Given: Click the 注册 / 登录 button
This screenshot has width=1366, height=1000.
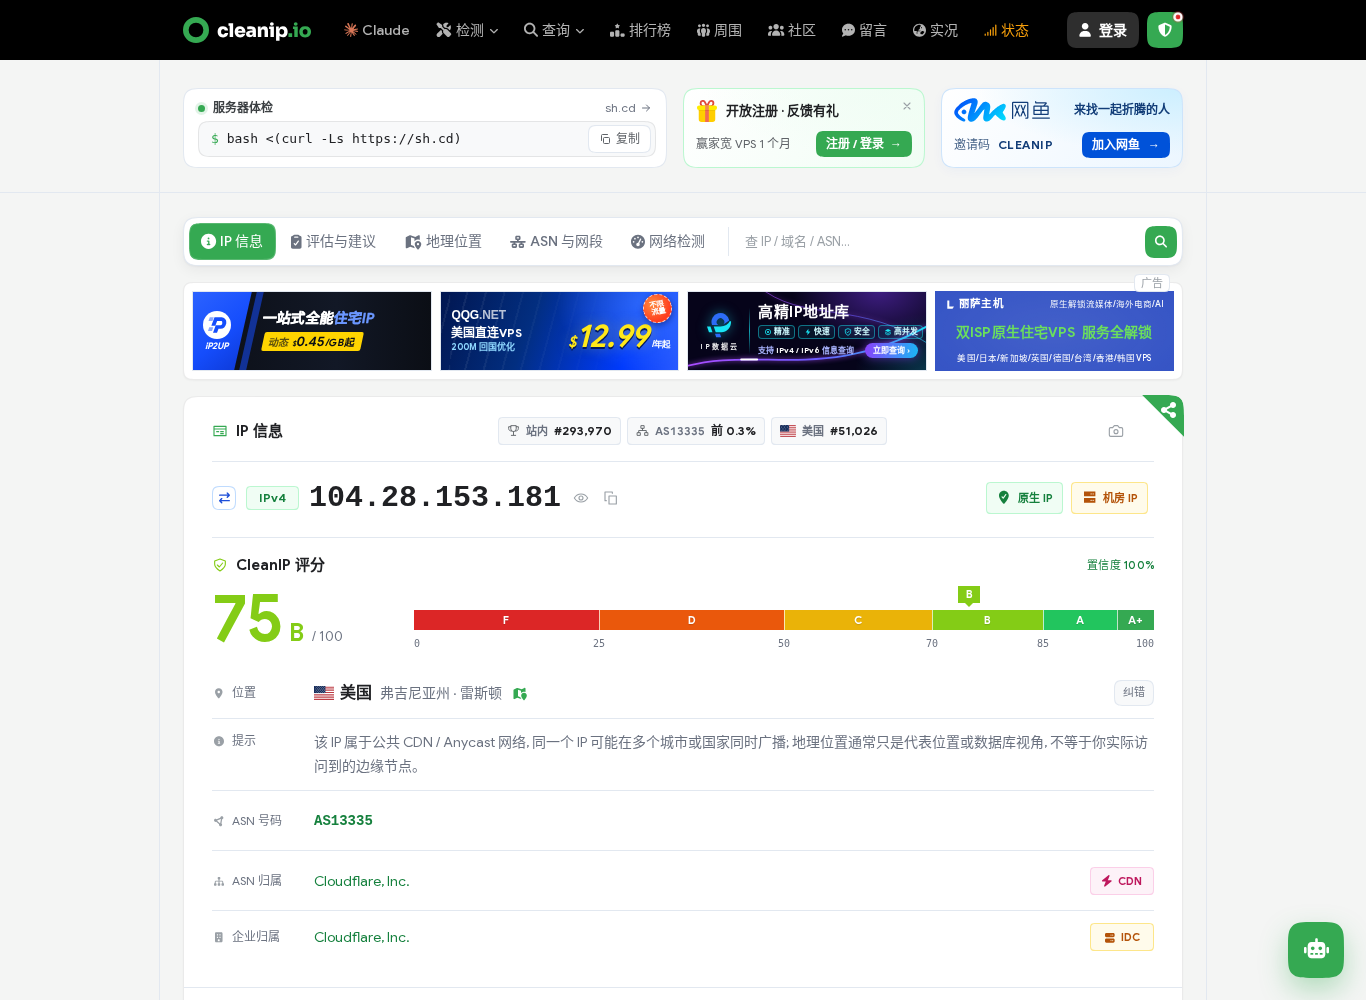Looking at the screenshot, I should click(x=864, y=144).
